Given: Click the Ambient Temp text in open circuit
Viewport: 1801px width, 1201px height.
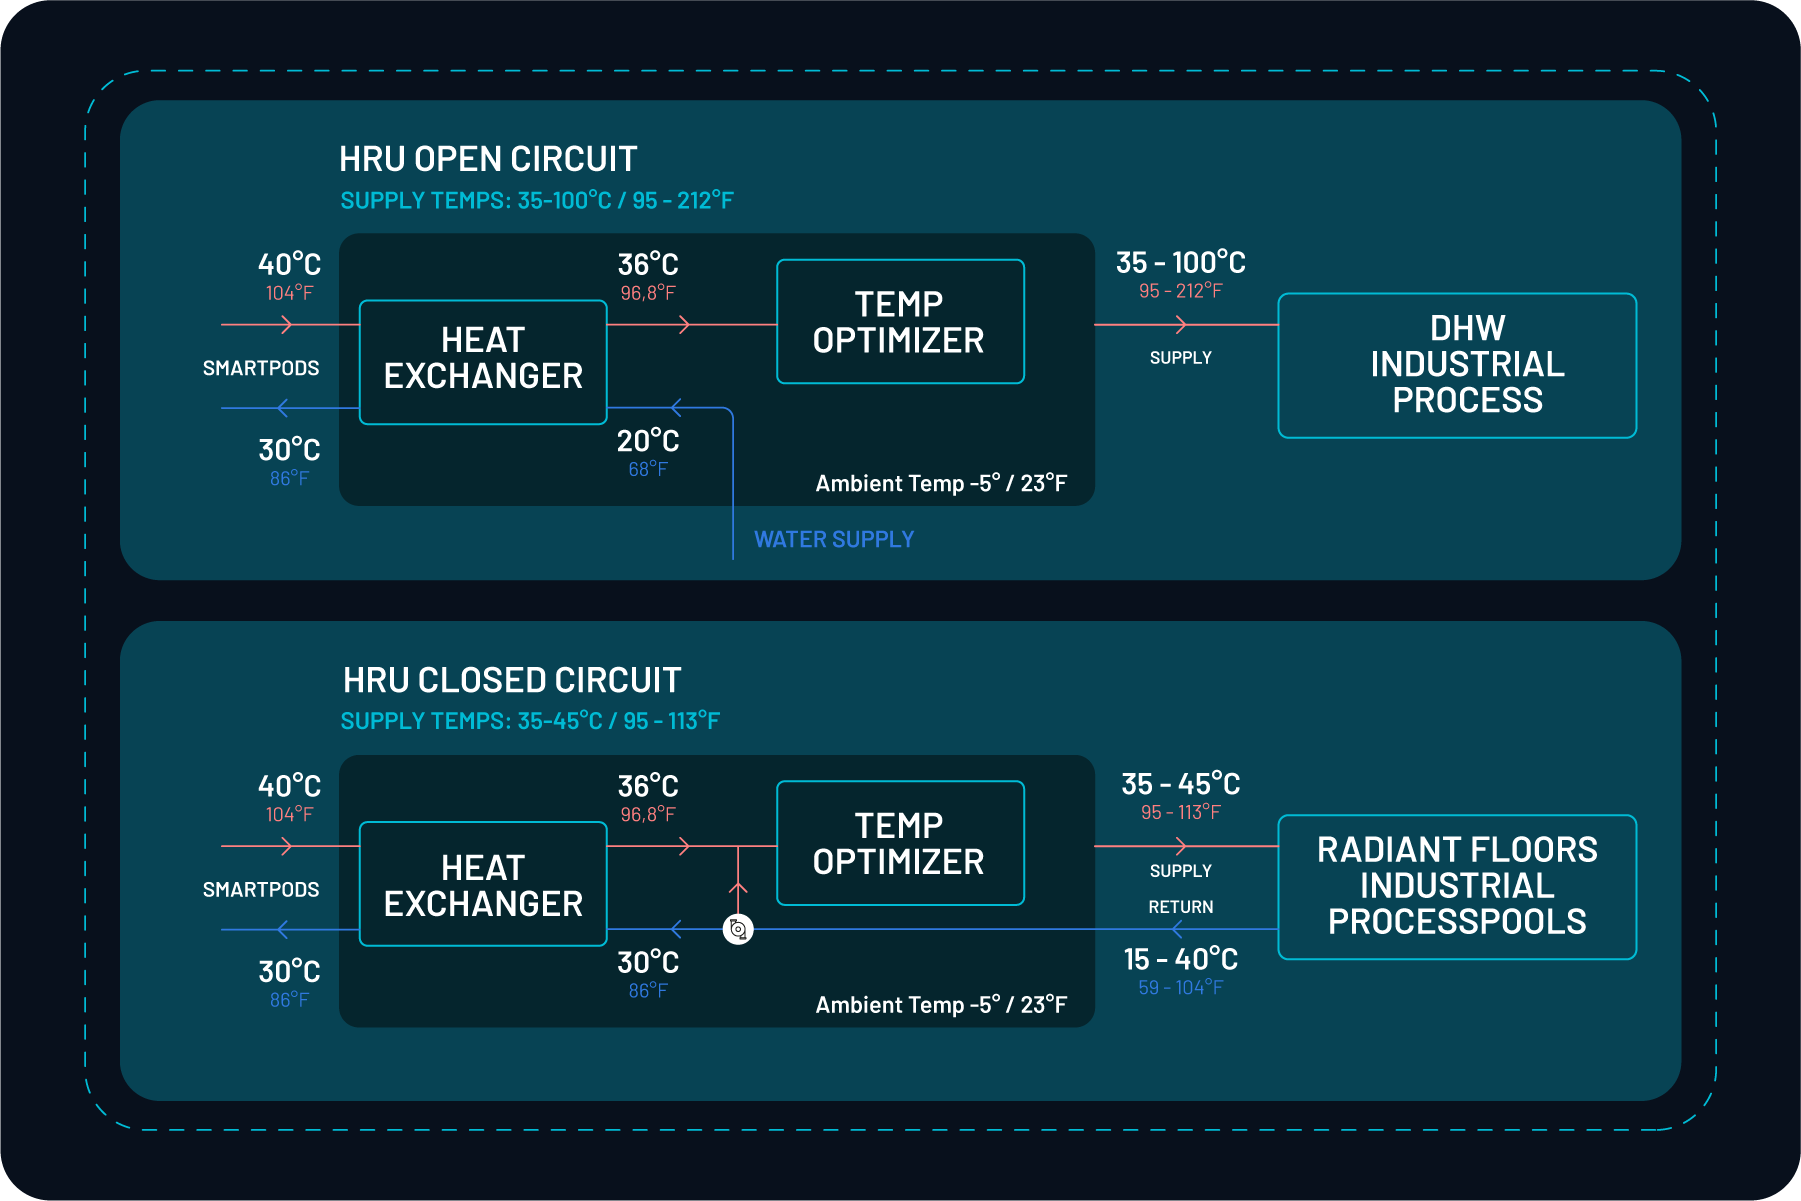Looking at the screenshot, I should tap(941, 484).
